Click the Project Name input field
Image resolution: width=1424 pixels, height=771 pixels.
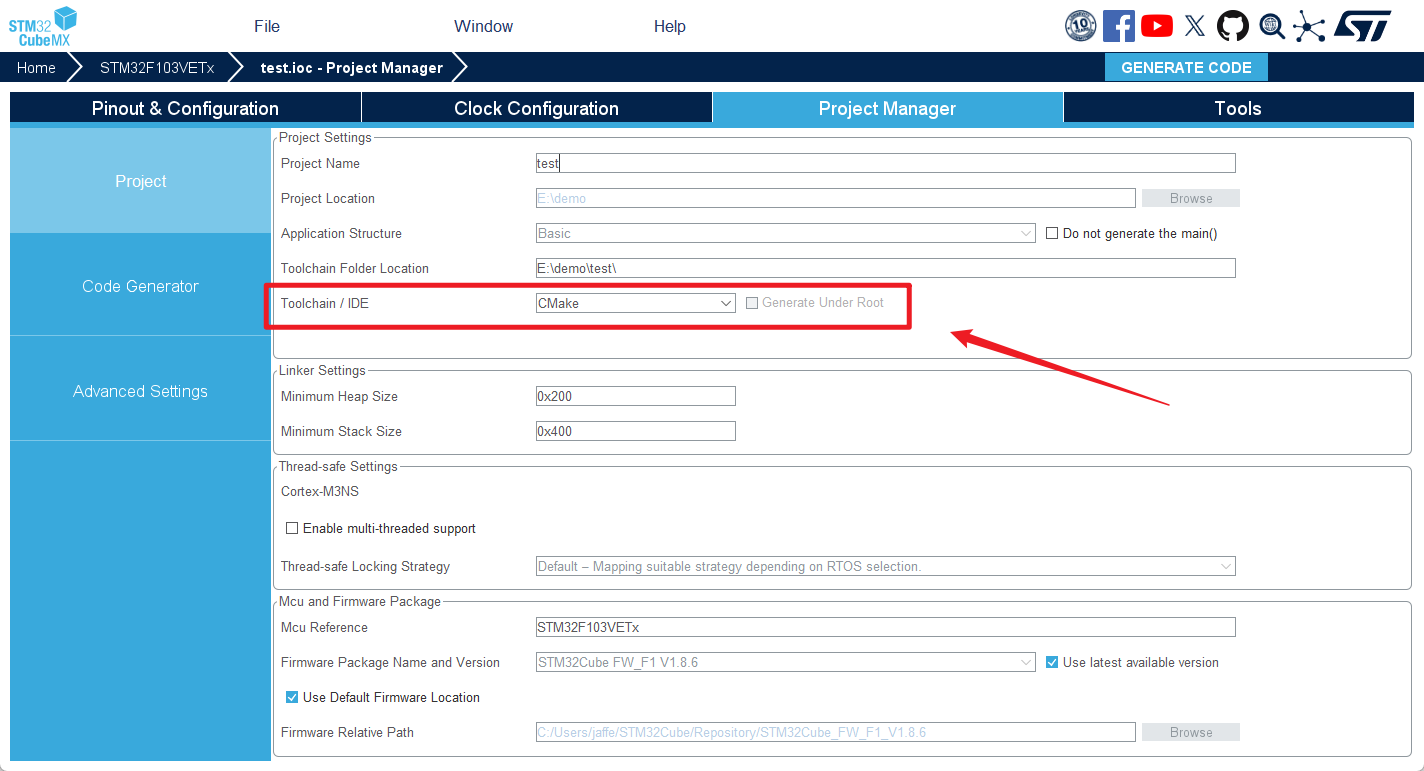click(886, 163)
